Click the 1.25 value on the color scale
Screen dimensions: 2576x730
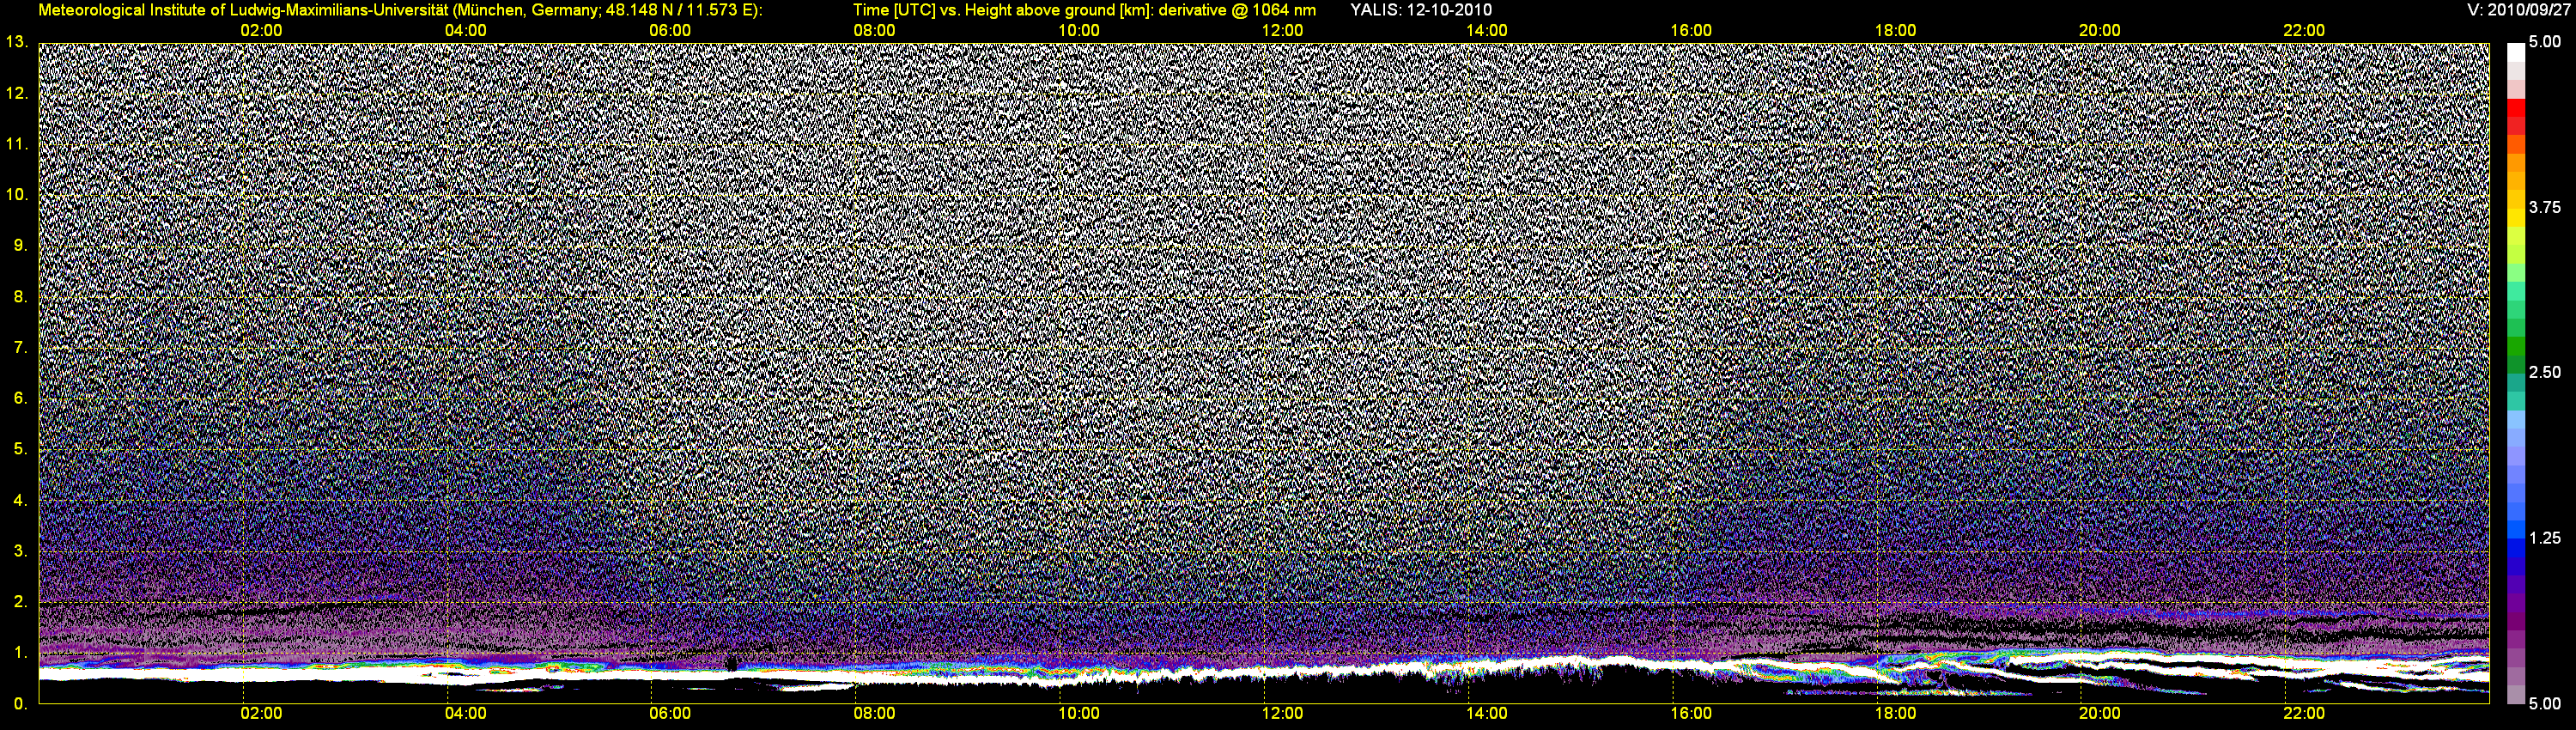pyautogui.click(x=2545, y=538)
